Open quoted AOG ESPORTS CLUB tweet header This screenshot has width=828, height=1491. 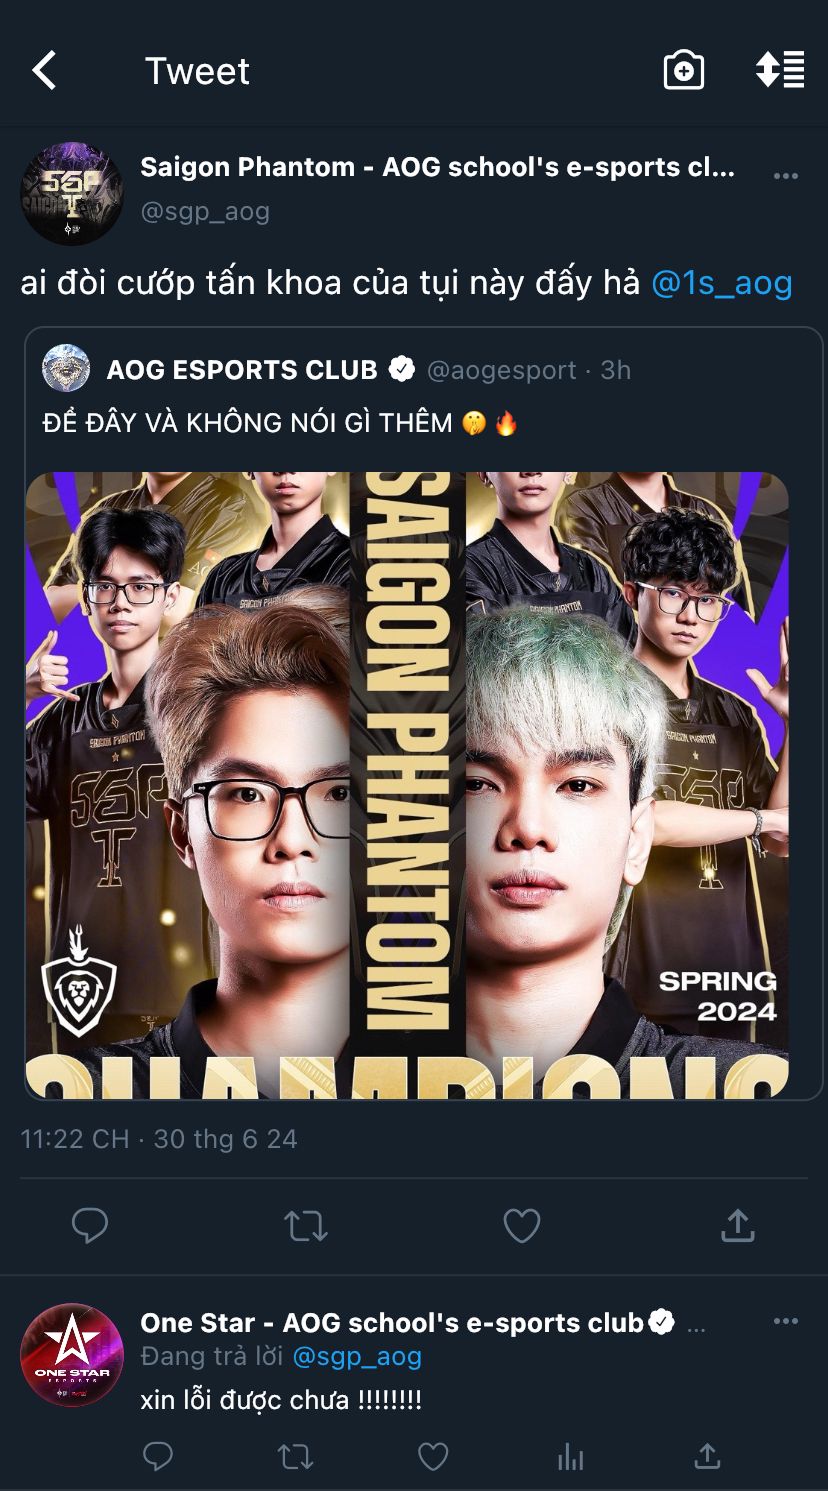click(x=336, y=370)
